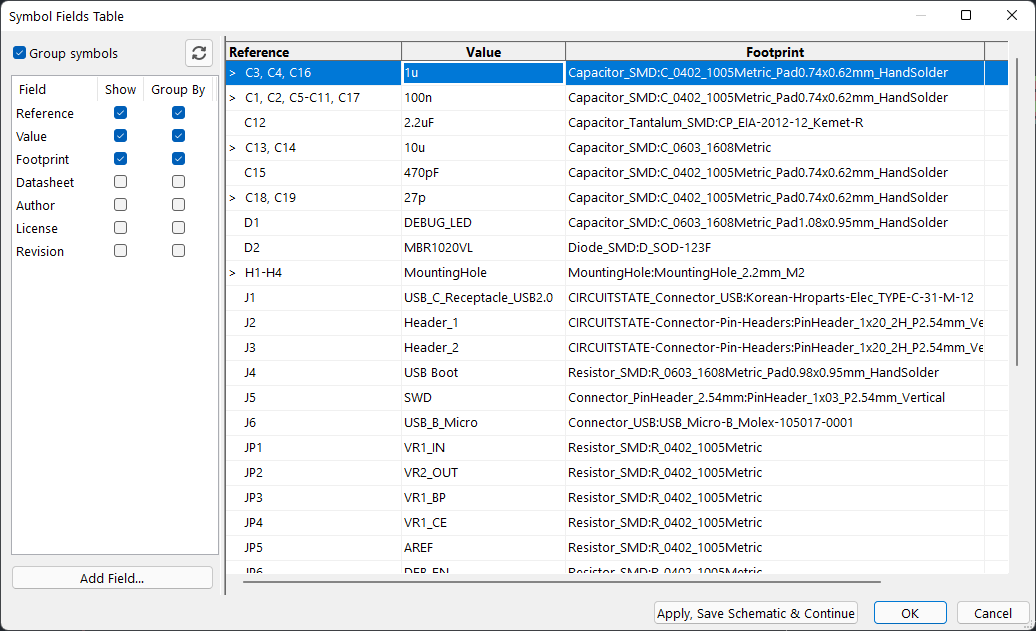Sort by the Value column header

(484, 52)
